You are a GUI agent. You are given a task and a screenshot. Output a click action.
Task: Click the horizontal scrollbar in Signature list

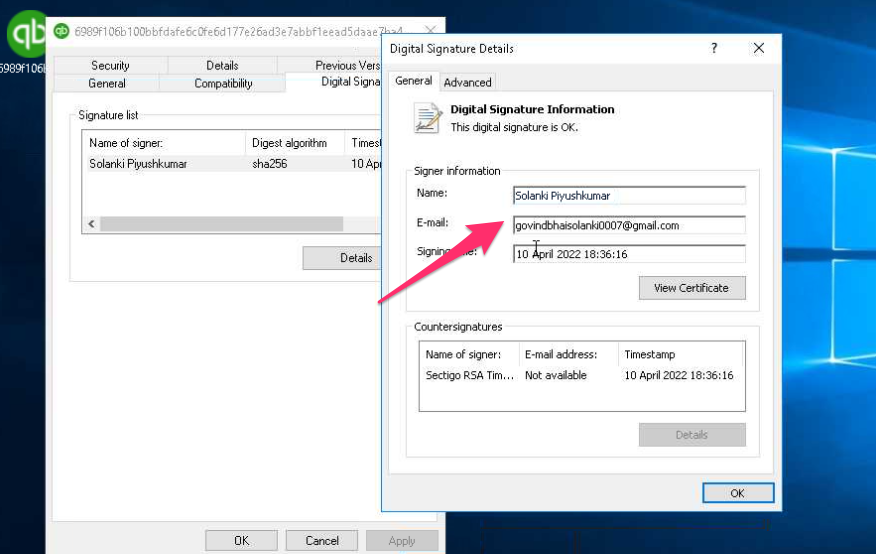(221, 224)
